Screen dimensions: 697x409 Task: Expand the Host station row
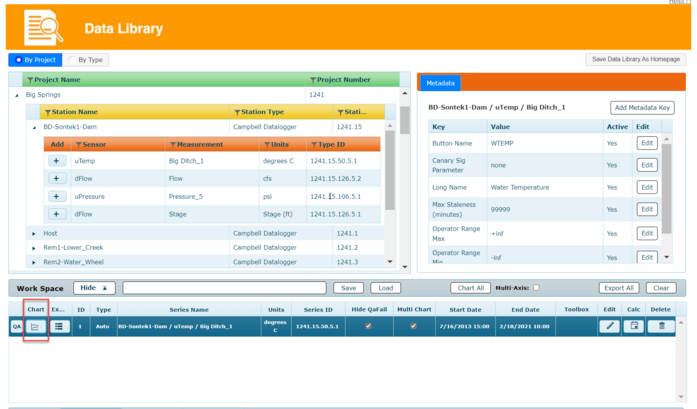tap(34, 233)
